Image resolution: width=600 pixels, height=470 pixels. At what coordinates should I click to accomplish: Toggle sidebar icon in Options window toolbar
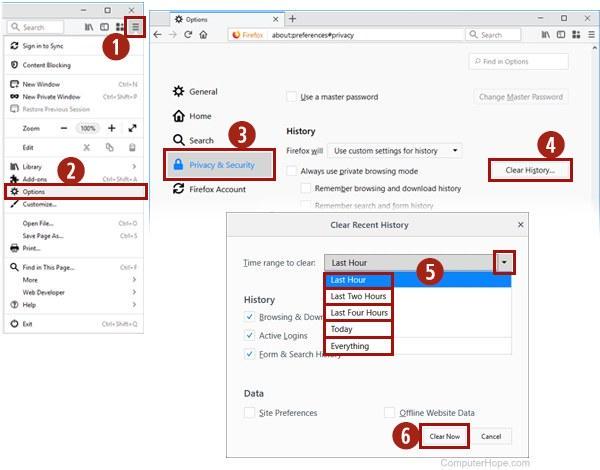(561, 35)
